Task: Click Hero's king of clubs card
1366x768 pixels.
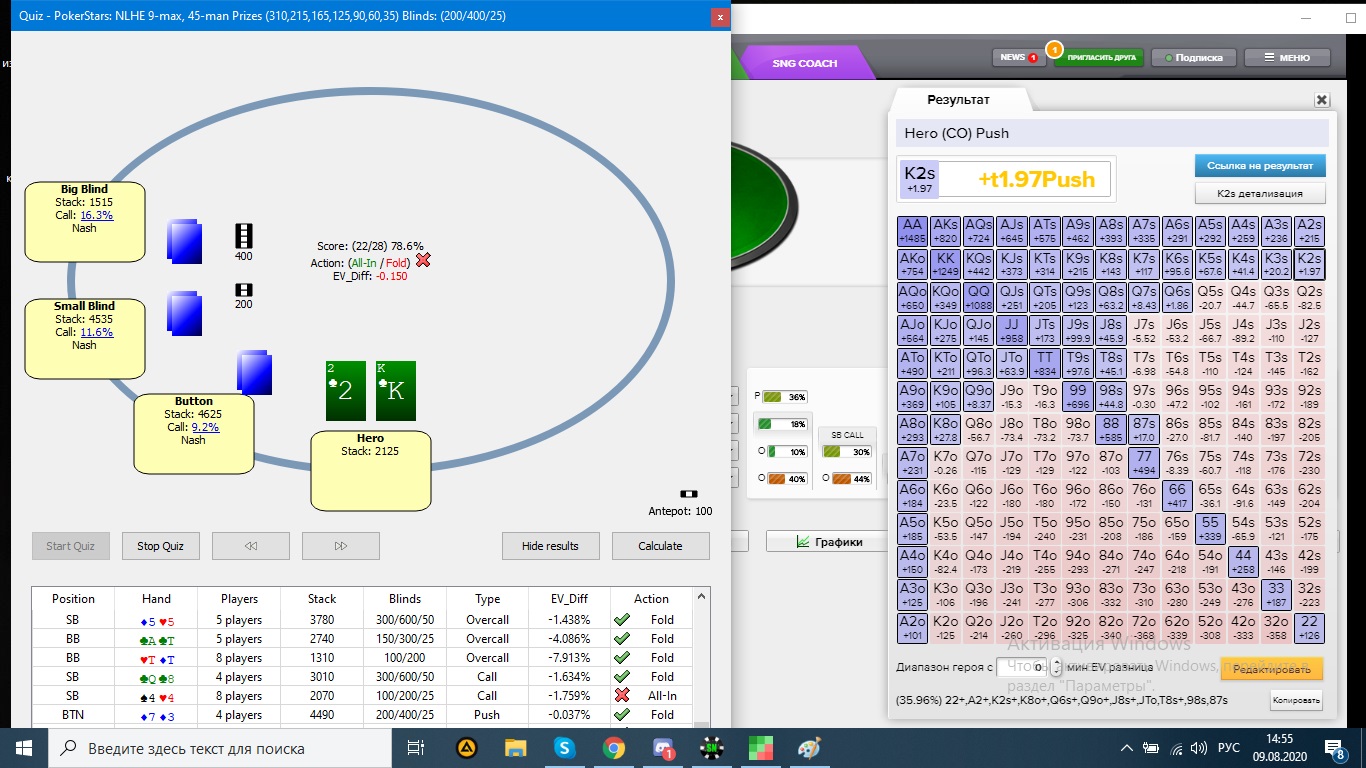Action: click(396, 391)
